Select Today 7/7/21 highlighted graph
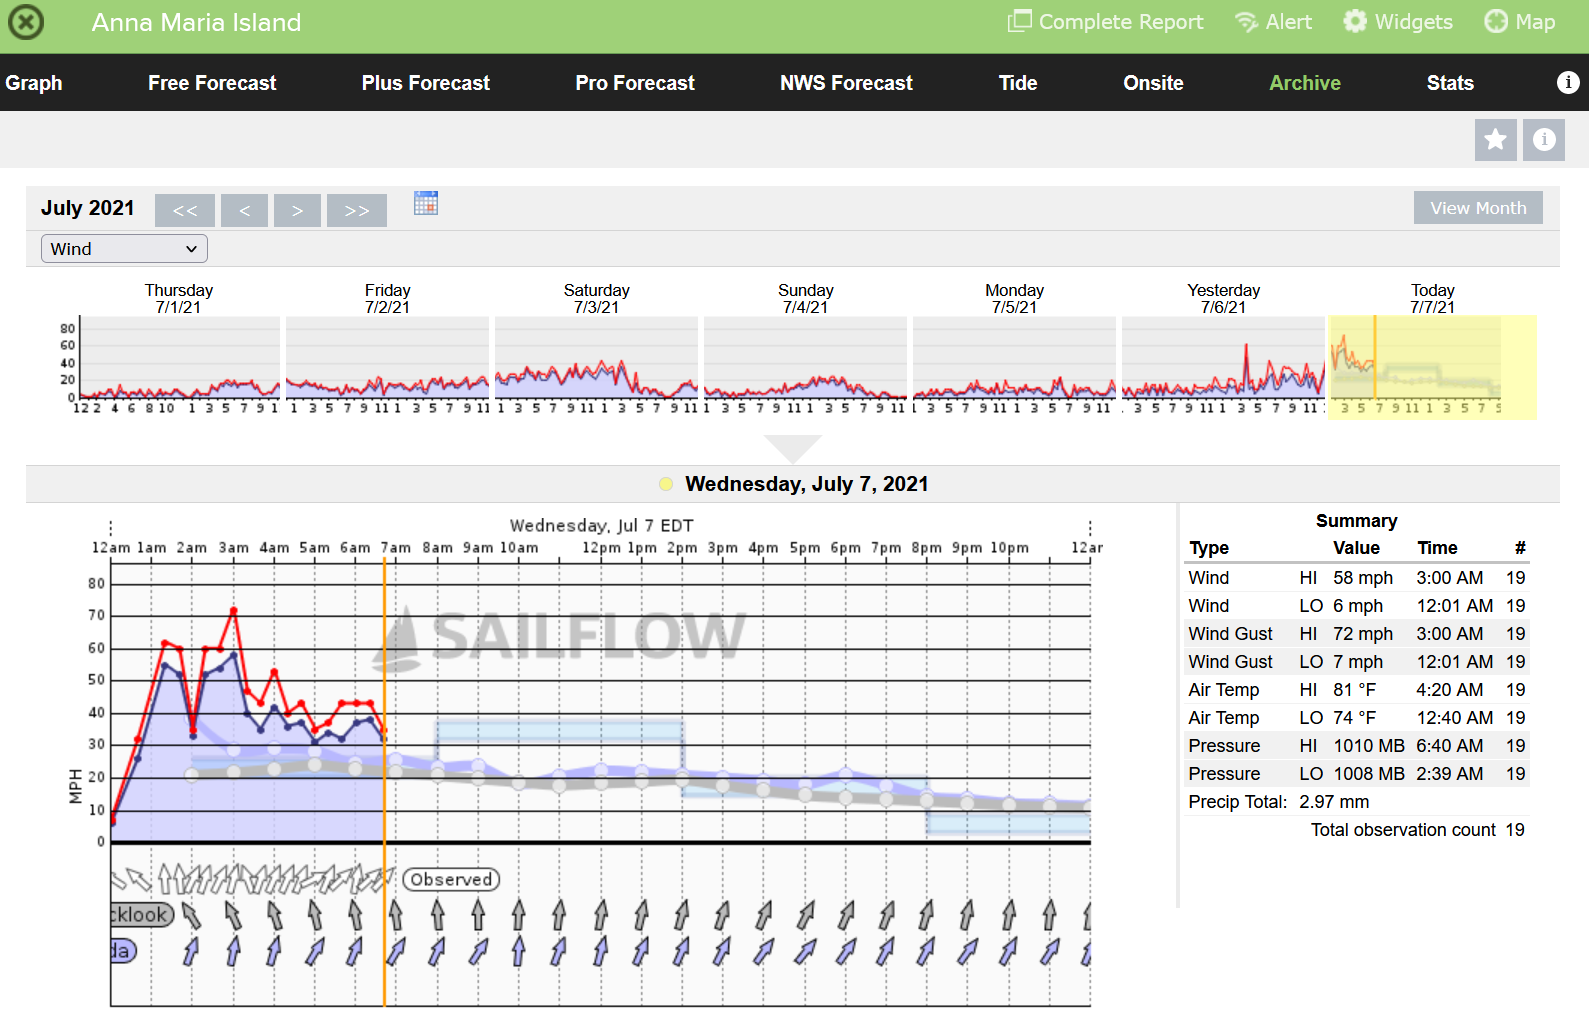 (1433, 366)
